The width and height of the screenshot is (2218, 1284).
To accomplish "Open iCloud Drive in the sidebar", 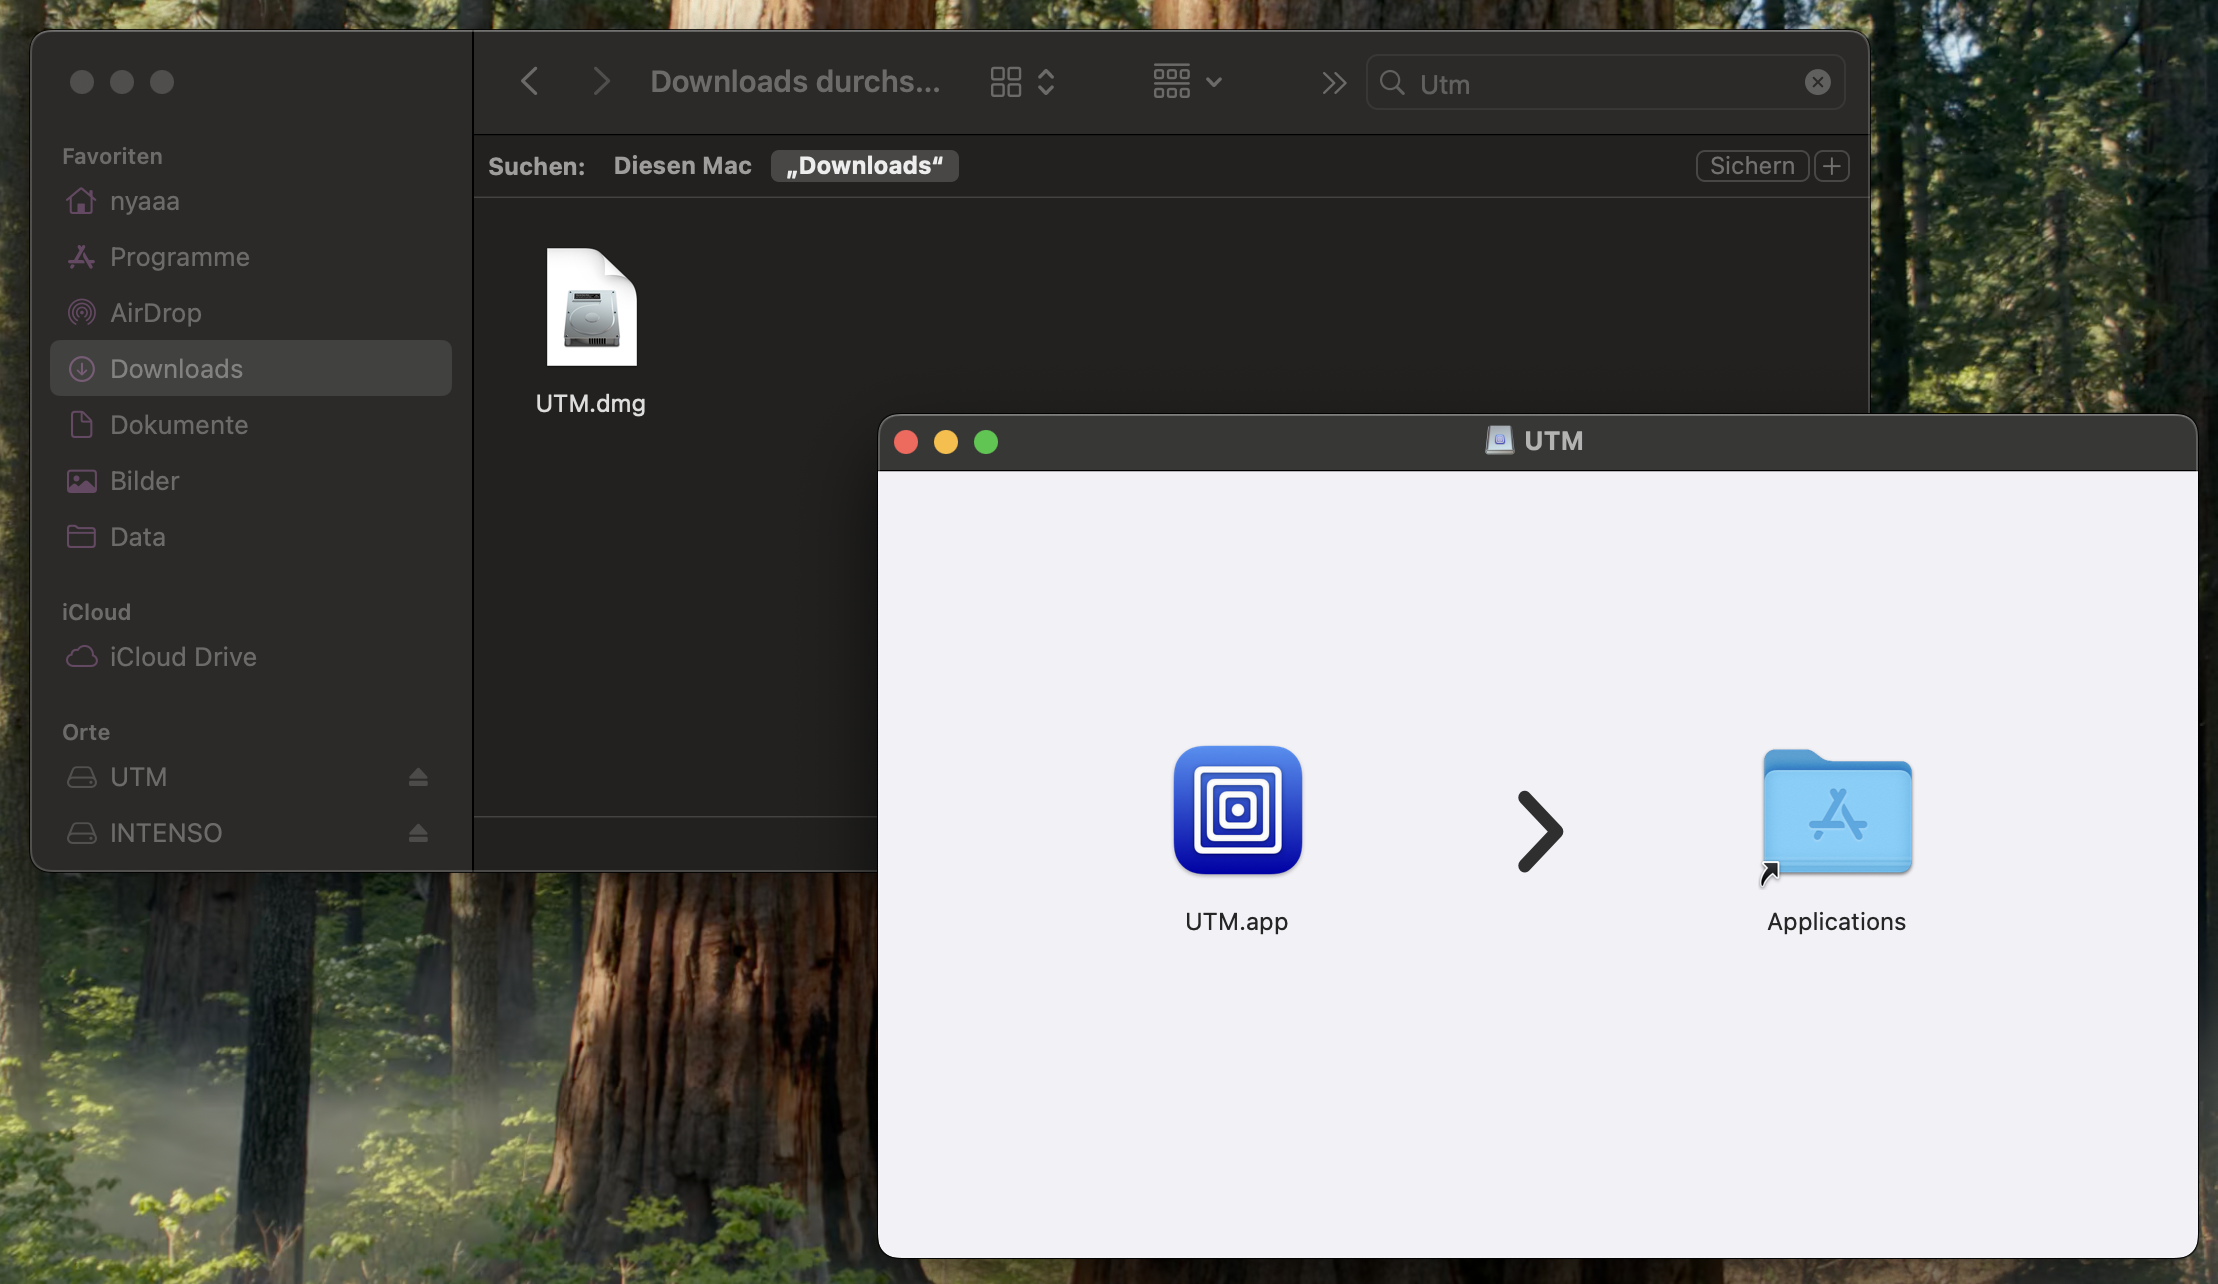I will point(251,657).
